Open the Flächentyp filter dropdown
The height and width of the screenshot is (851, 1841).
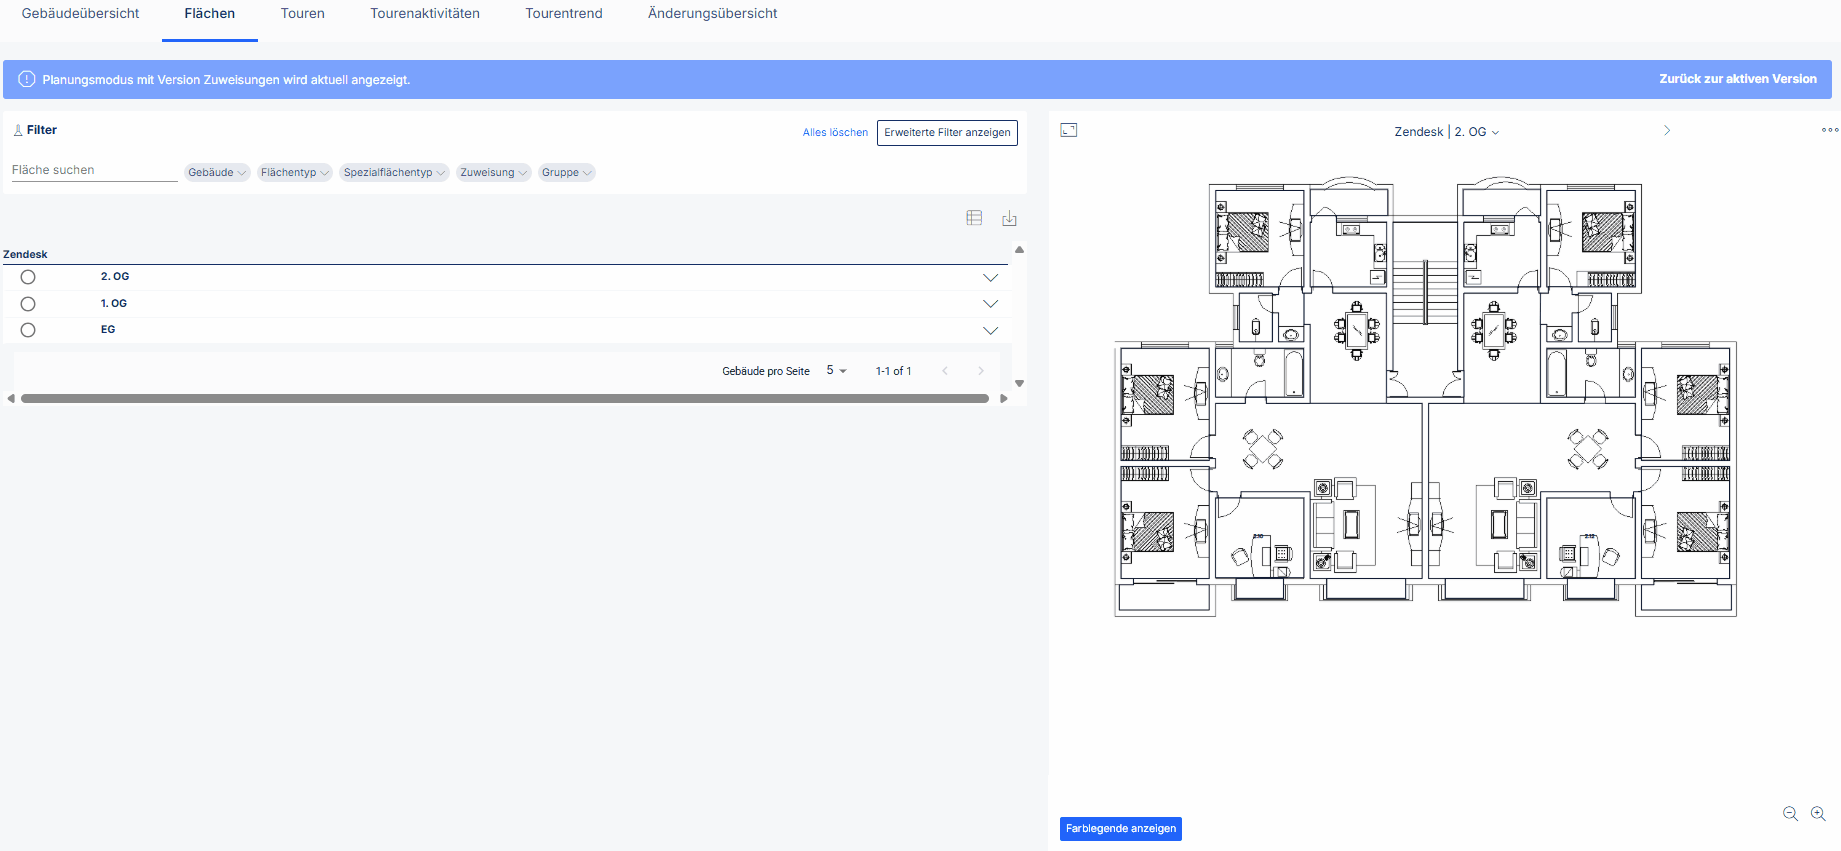tap(294, 172)
